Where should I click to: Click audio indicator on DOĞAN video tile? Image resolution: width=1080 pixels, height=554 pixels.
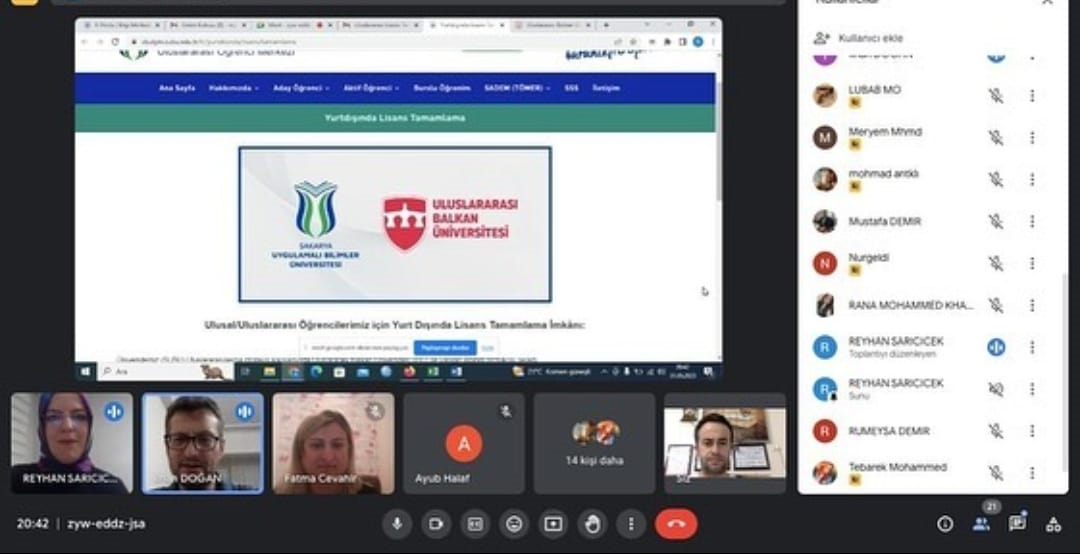245,411
